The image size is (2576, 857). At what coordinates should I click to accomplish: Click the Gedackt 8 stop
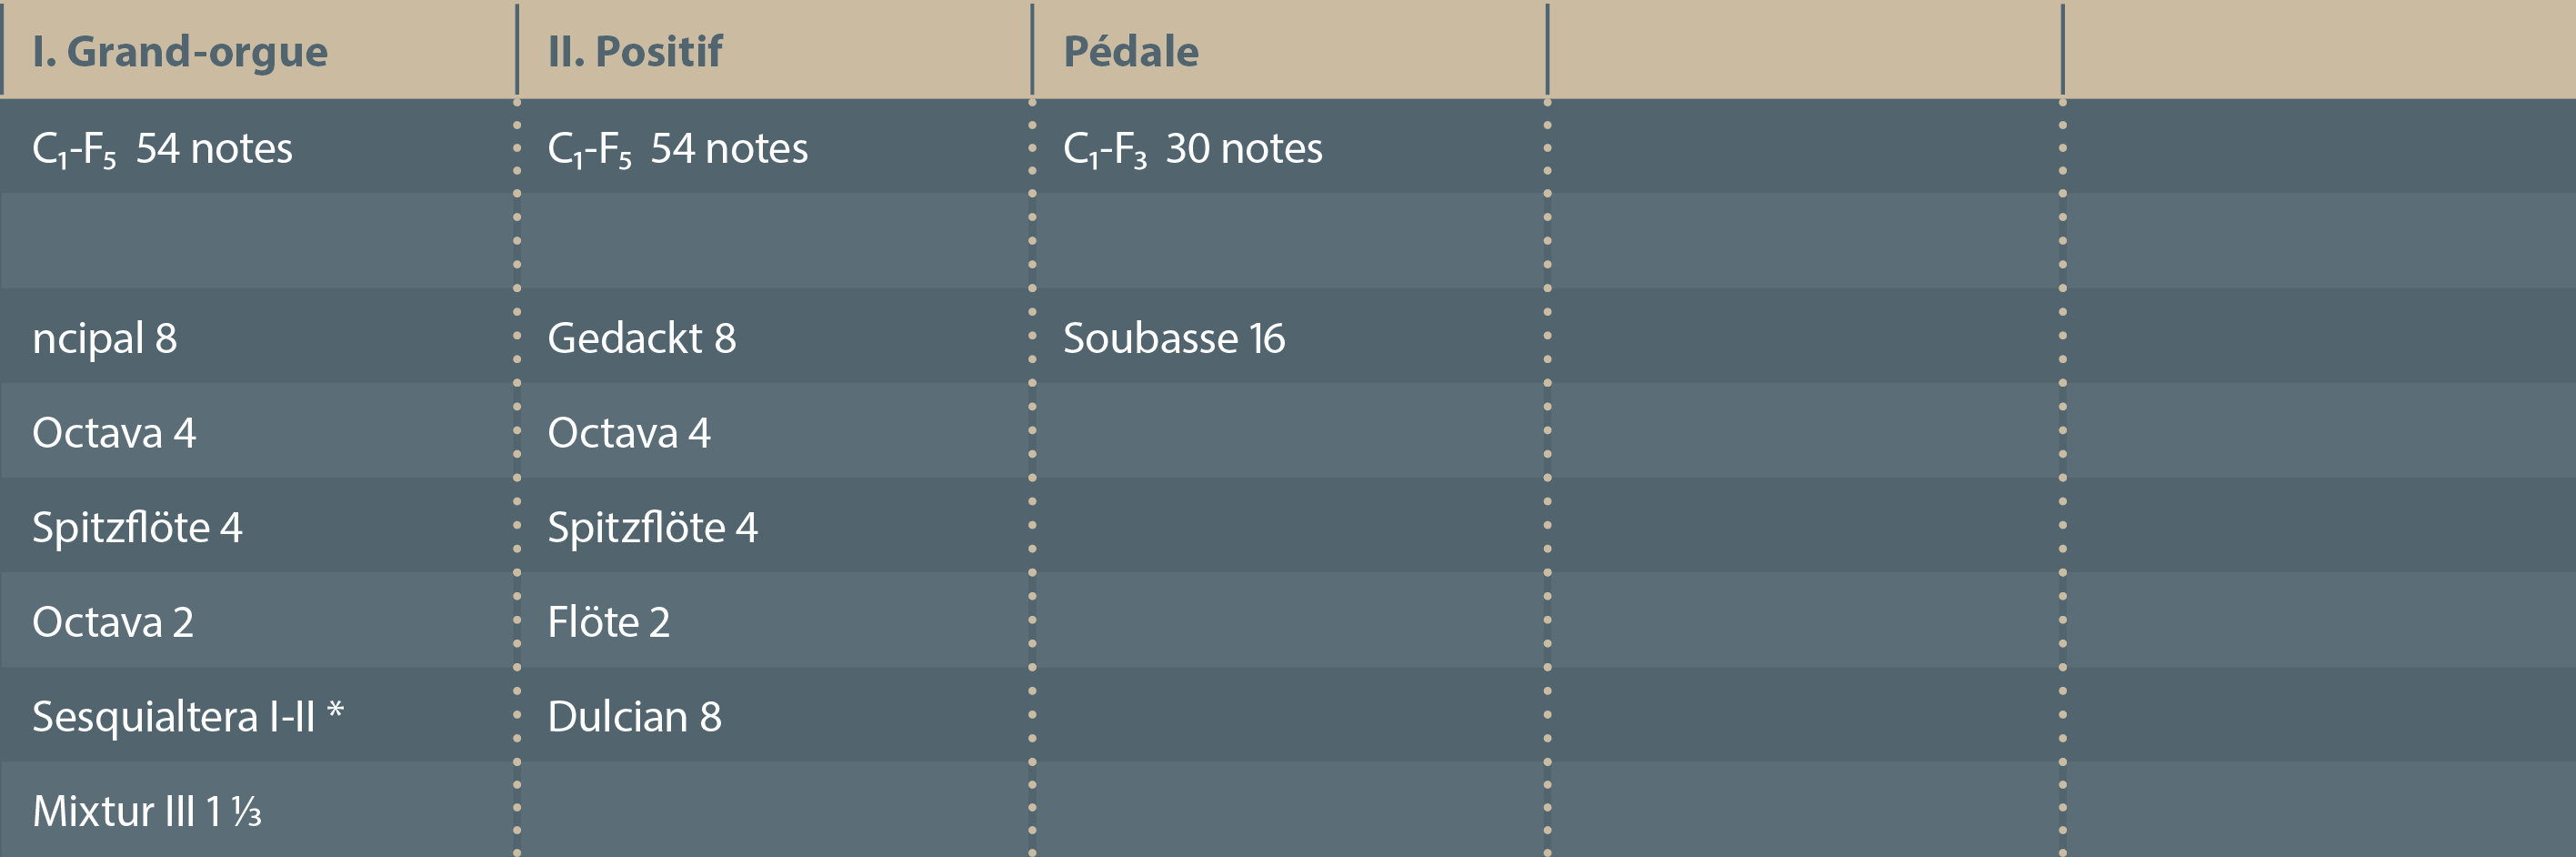point(641,338)
